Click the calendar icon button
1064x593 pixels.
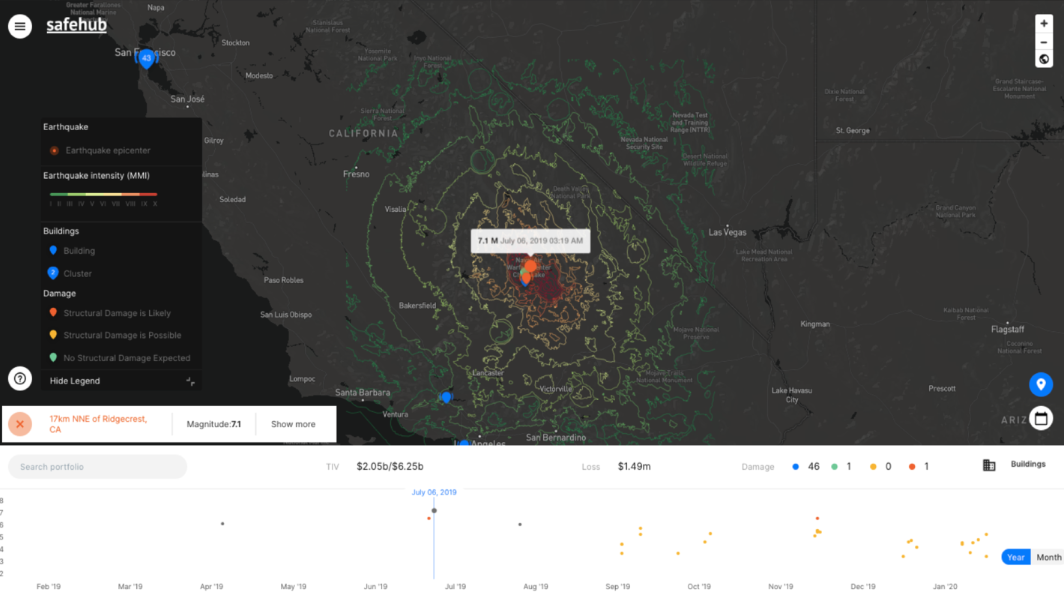(1041, 418)
